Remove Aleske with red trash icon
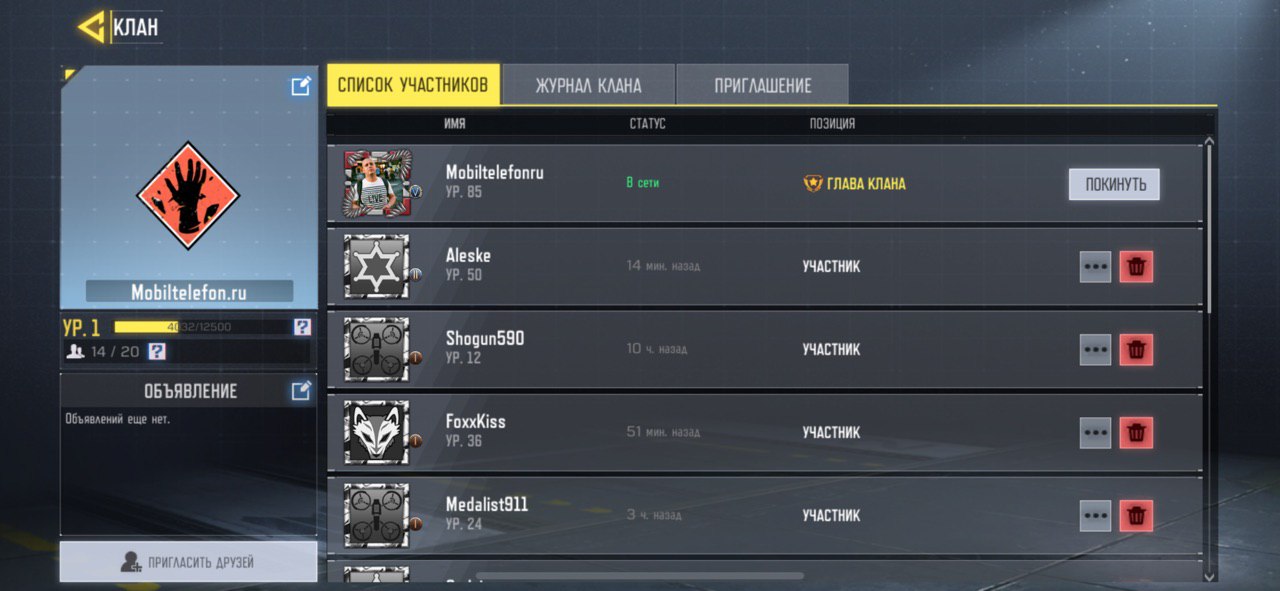 click(1136, 267)
